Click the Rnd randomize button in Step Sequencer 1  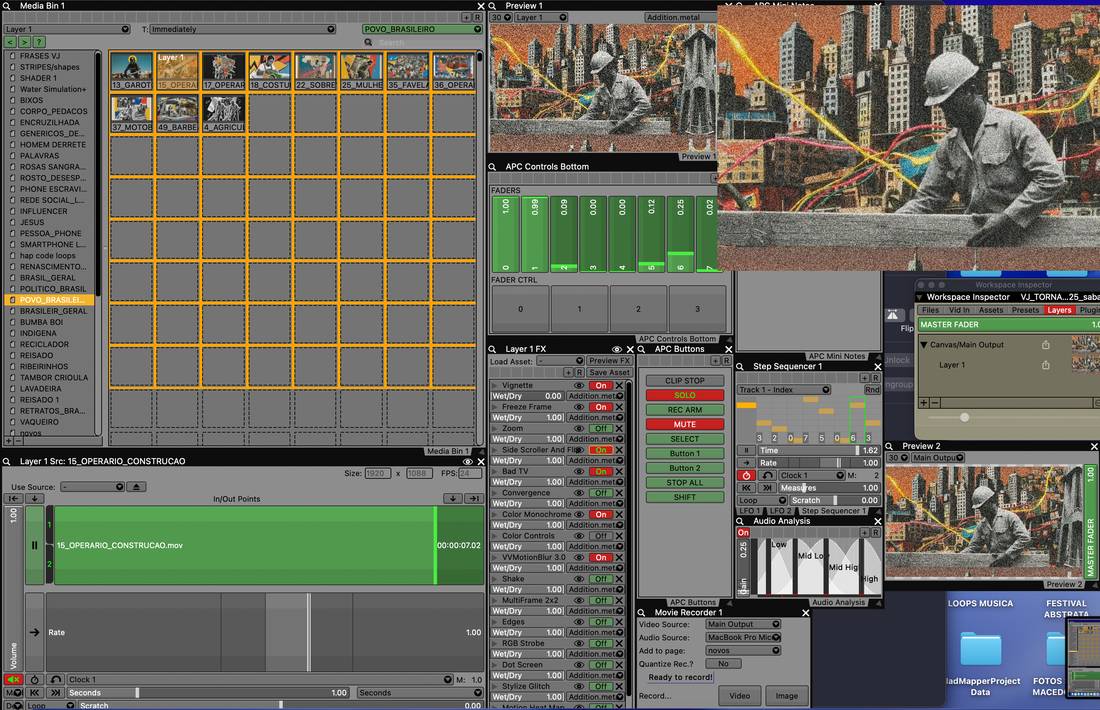click(x=872, y=389)
